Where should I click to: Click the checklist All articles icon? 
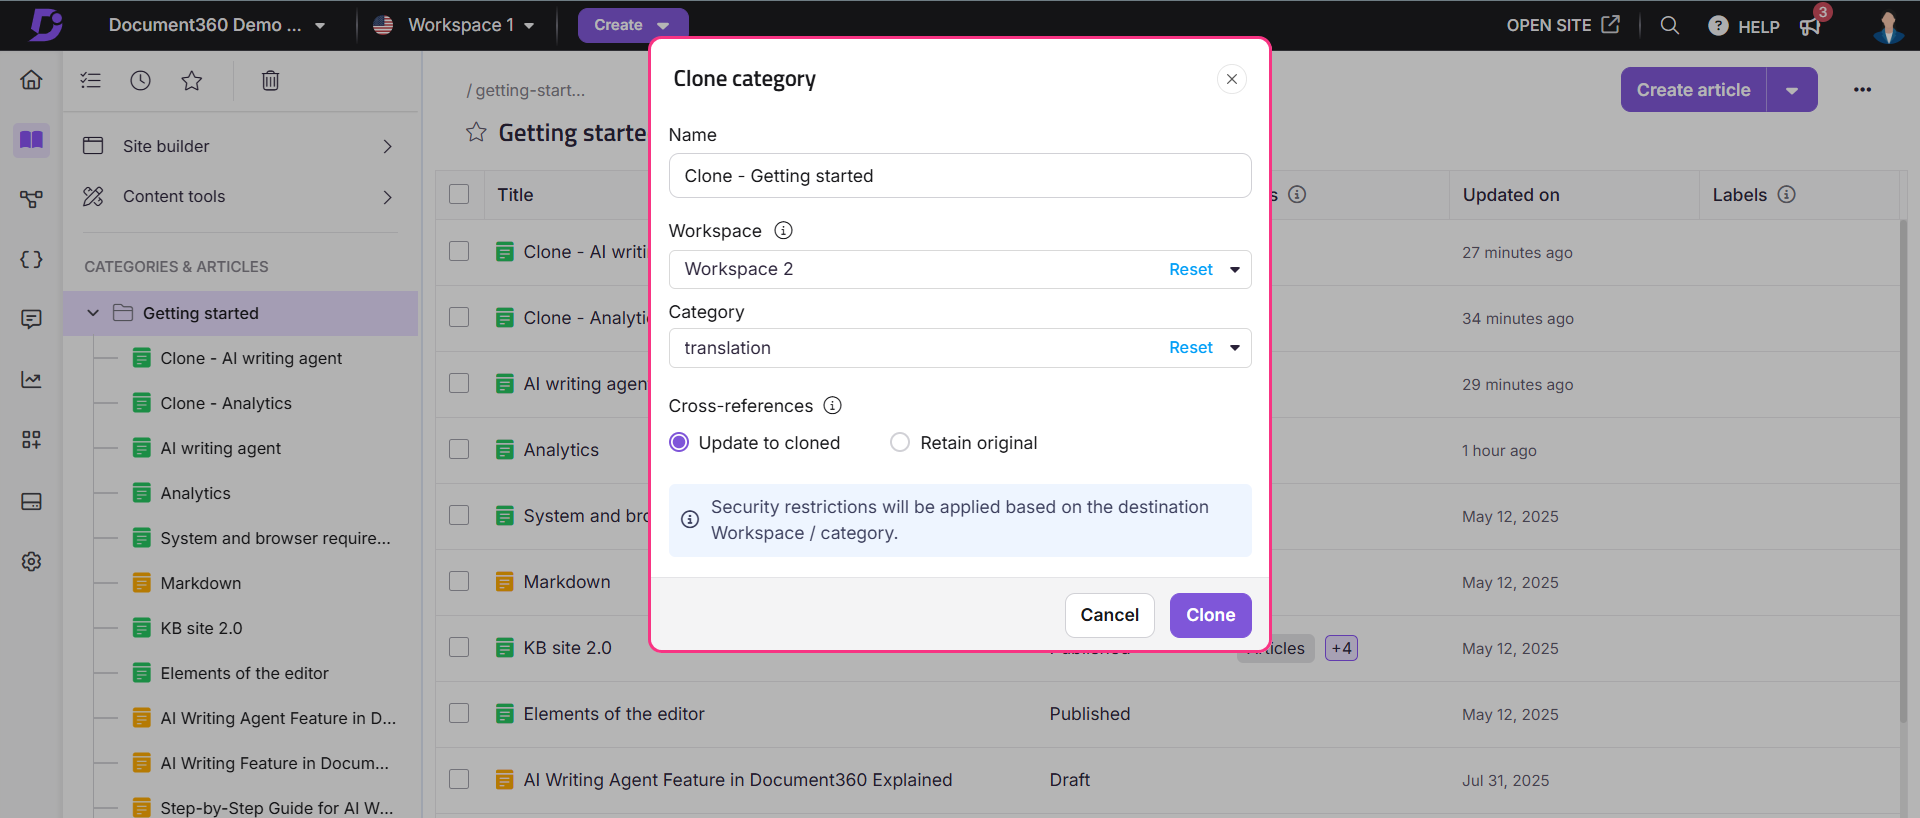91,80
